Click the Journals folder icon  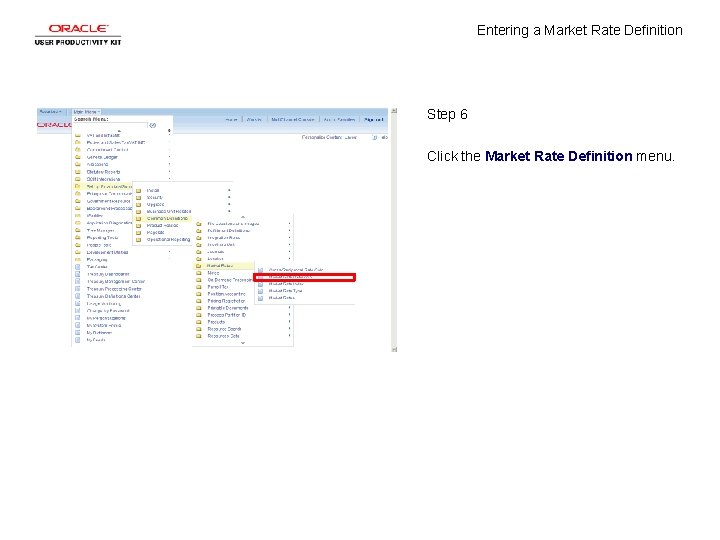[x=199, y=252]
